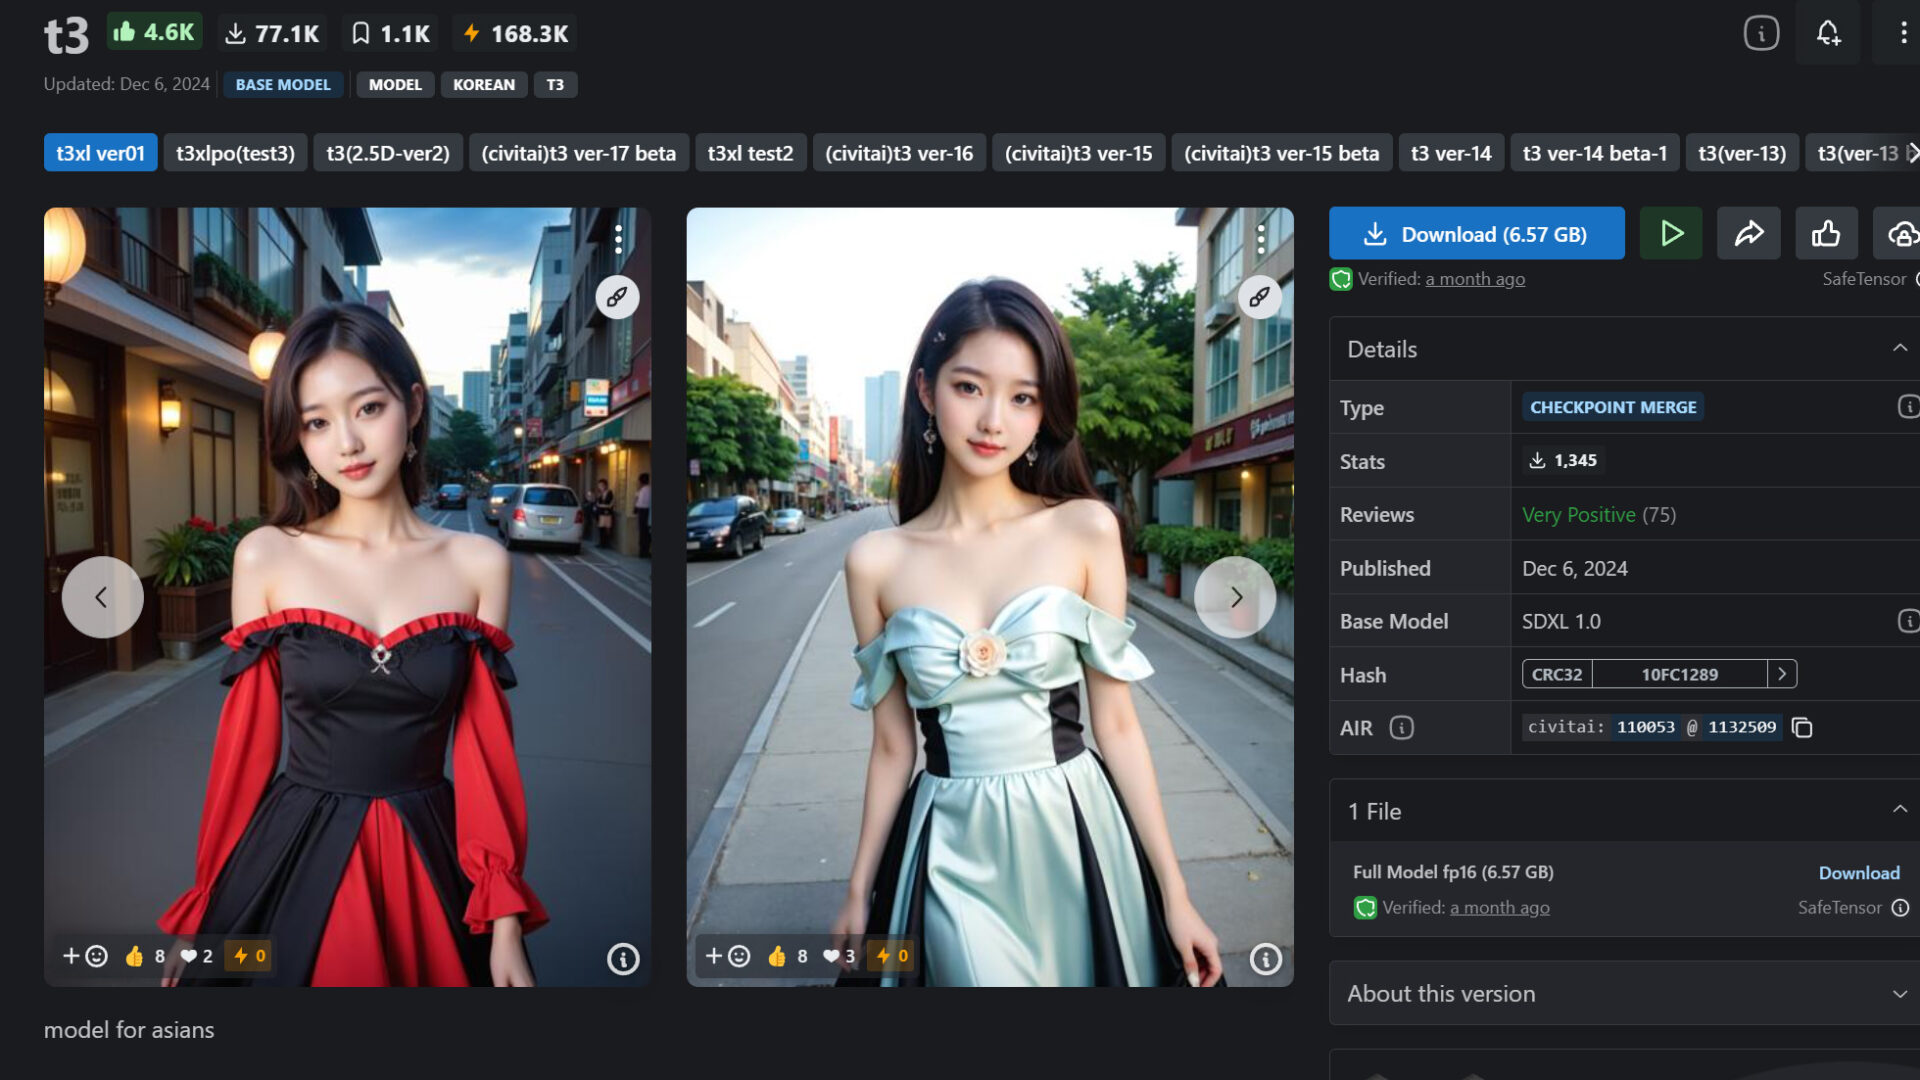This screenshot has width=1920, height=1080.
Task: Open info icon on second image
Action: (x=1265, y=959)
